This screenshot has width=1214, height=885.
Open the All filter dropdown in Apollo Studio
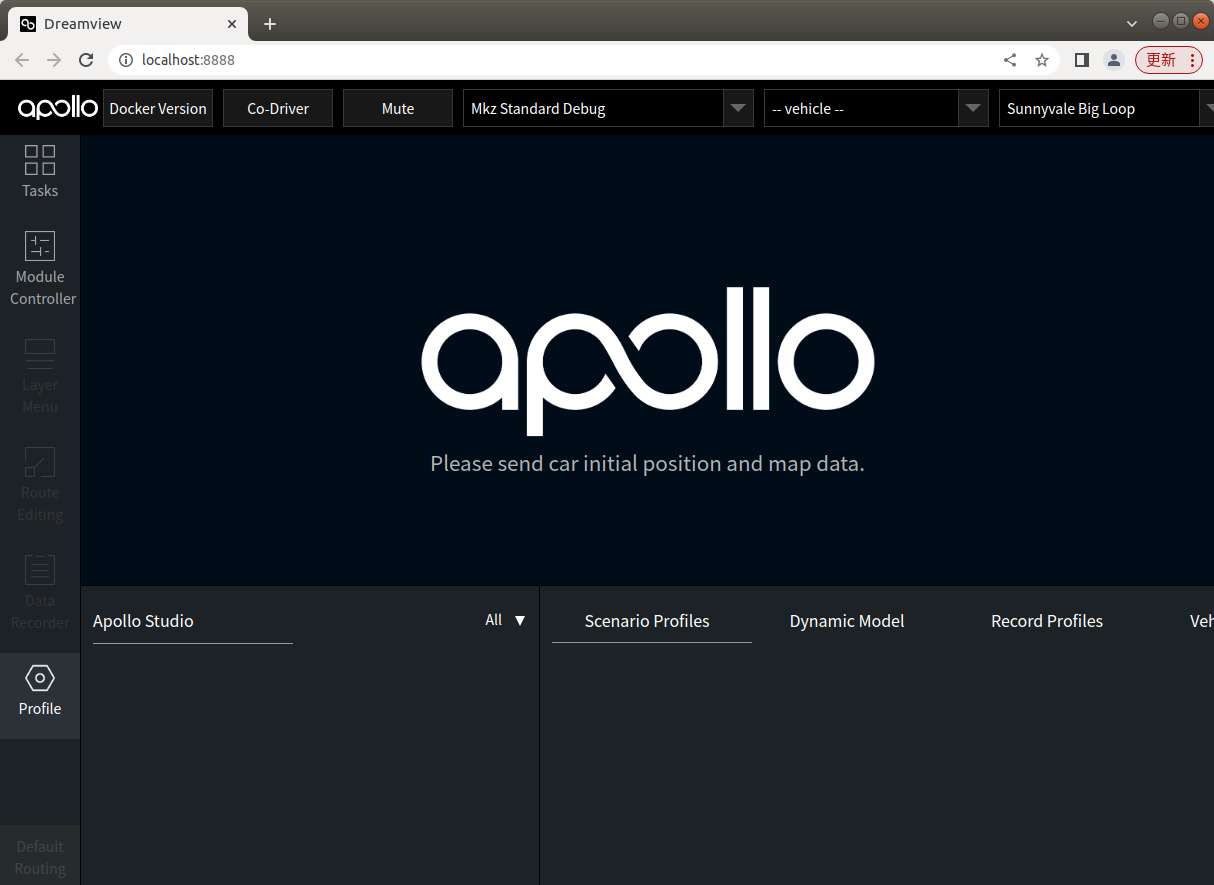[505, 620]
